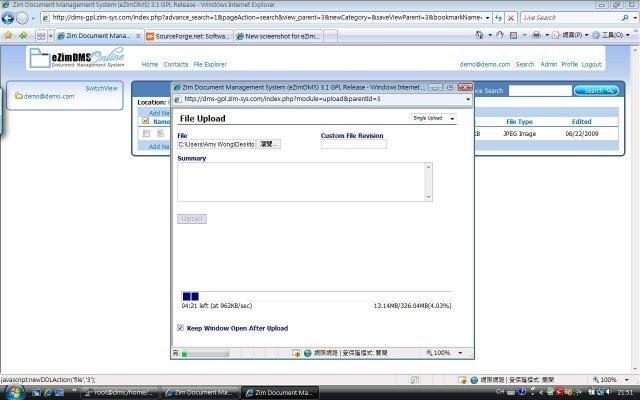Click the demo@demo.com account link in header
Screen dimensions: 640x400
[485, 64]
